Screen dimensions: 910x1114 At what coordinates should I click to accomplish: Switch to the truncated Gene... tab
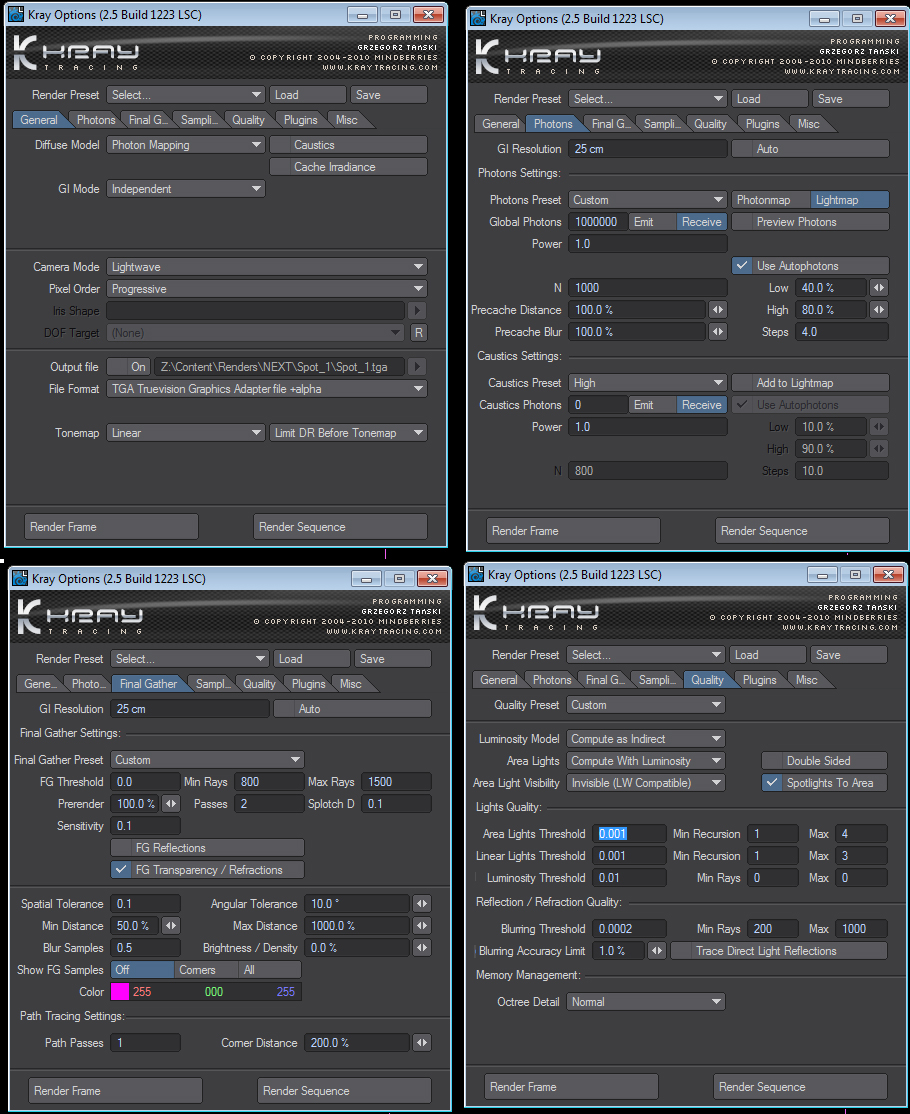pyautogui.click(x=40, y=684)
